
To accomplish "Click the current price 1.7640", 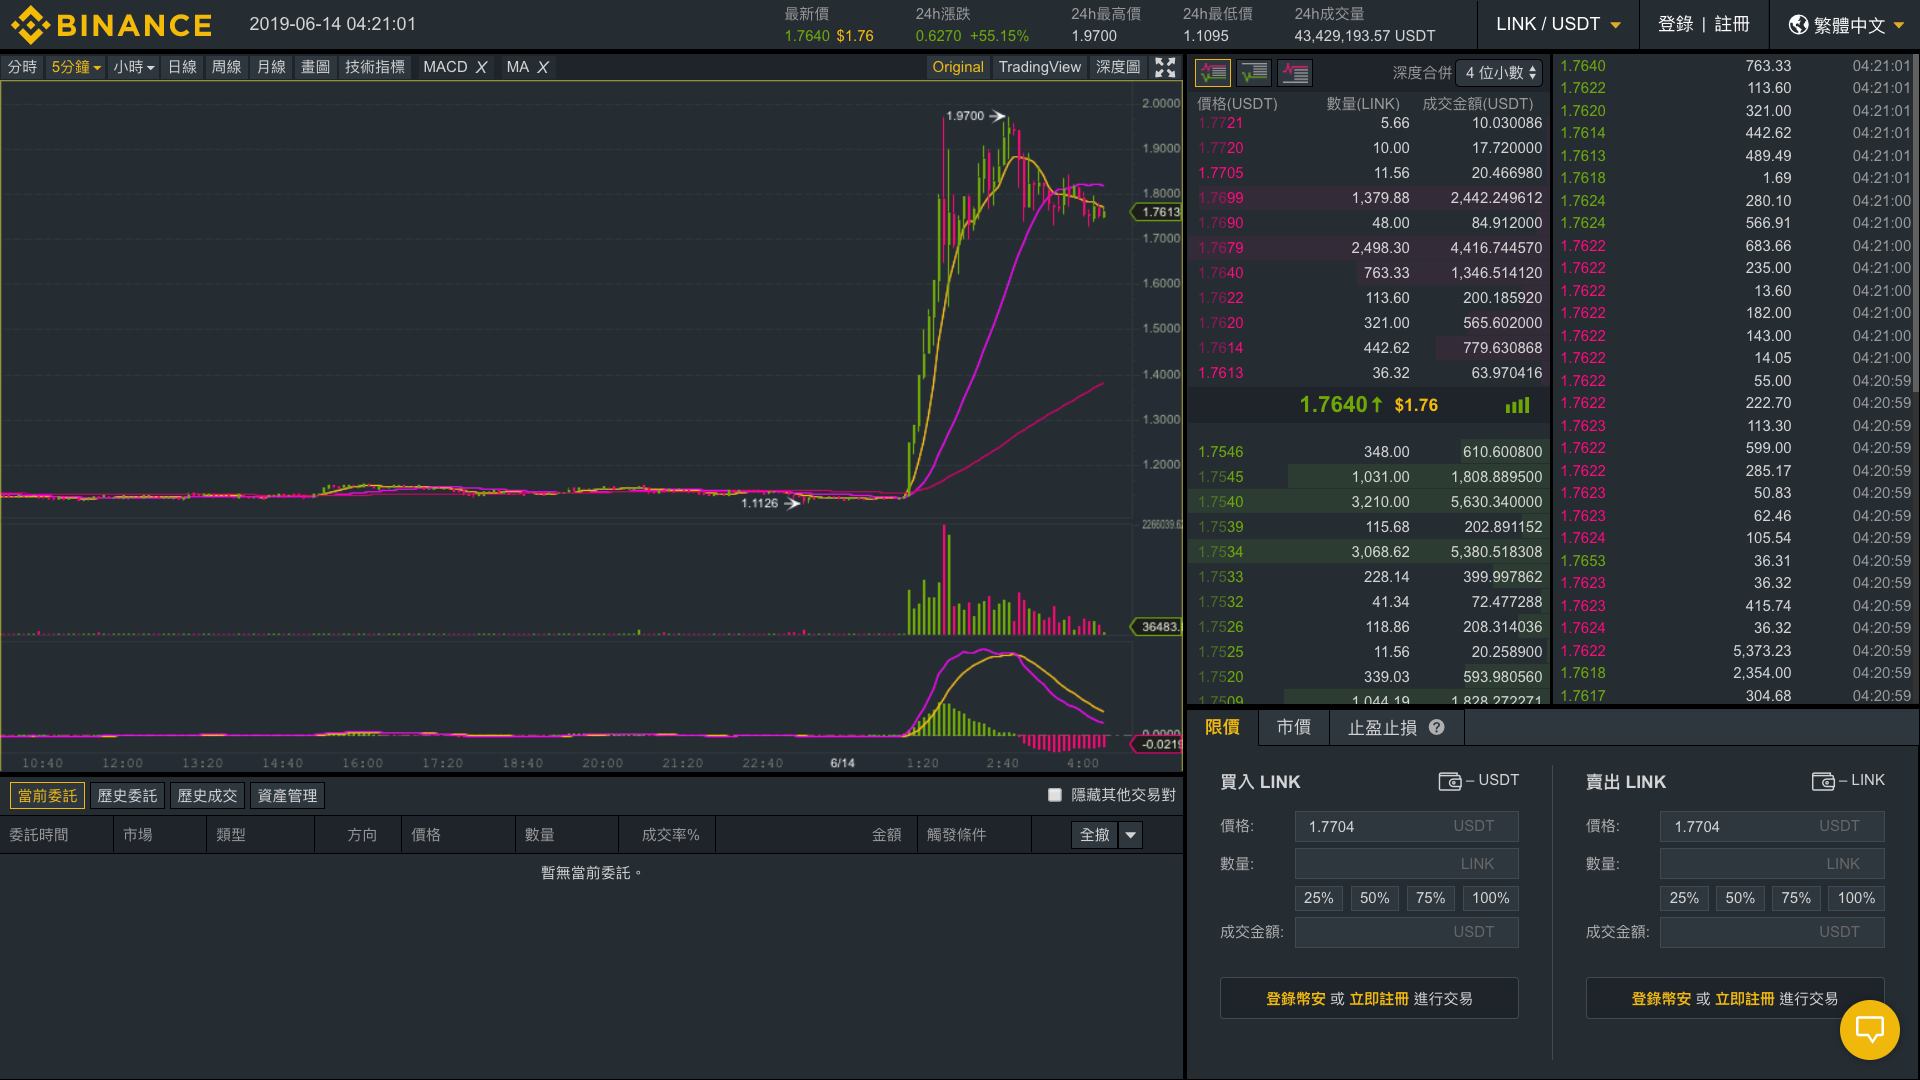I will tap(1340, 405).
